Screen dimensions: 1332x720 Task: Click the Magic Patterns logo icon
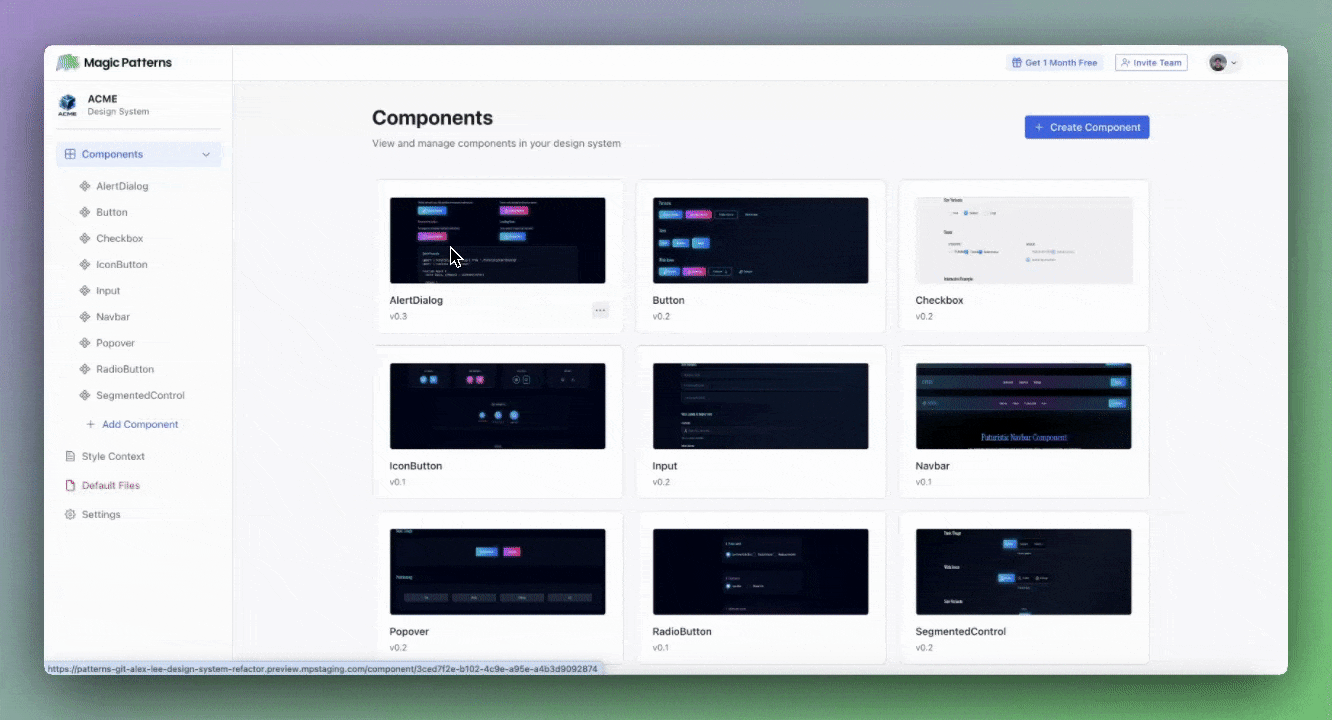point(67,62)
